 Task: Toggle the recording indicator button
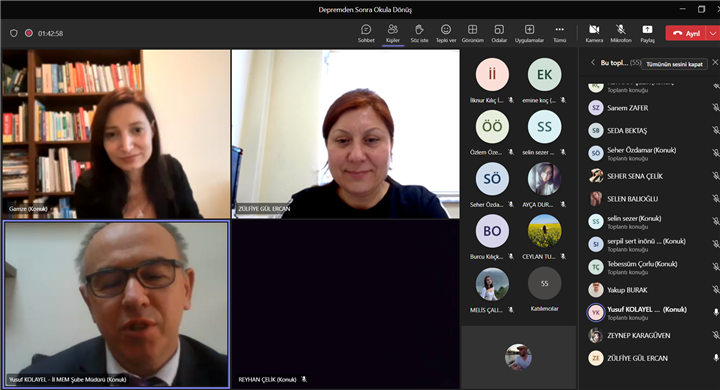(x=29, y=33)
